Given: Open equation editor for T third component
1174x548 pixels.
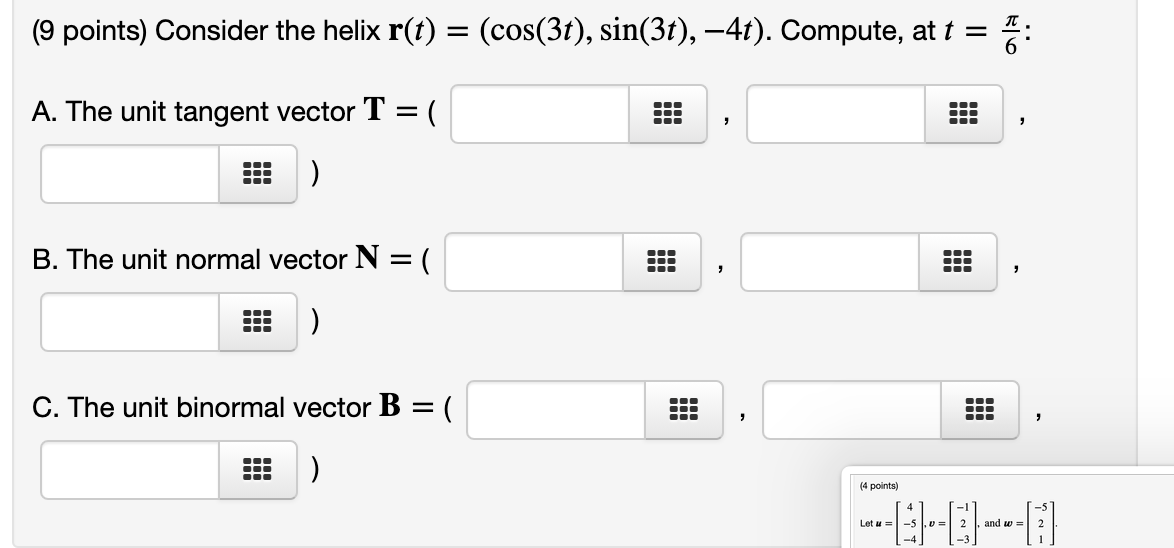Looking at the screenshot, I should (257, 175).
